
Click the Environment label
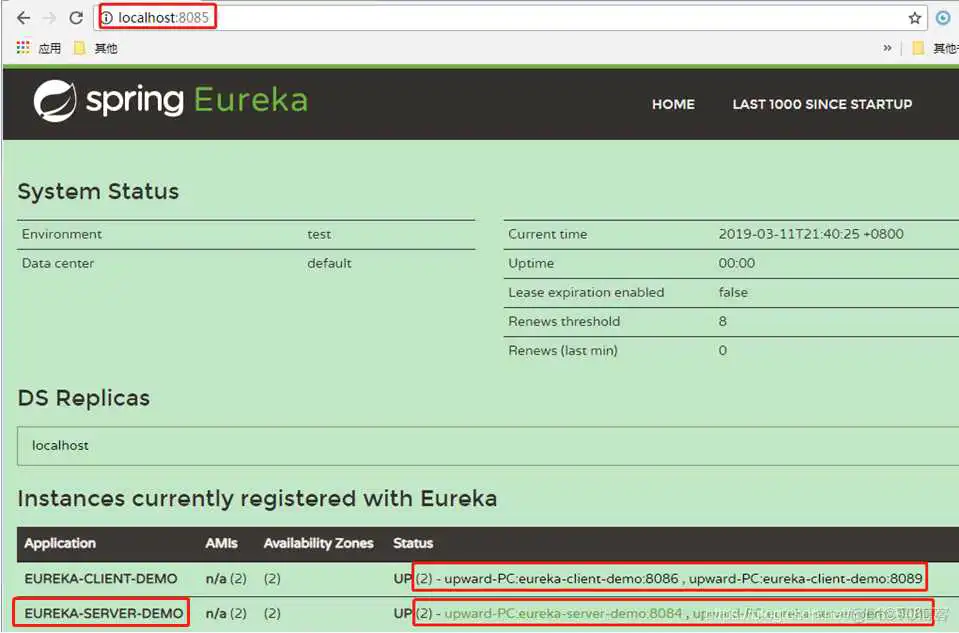[x=62, y=234]
